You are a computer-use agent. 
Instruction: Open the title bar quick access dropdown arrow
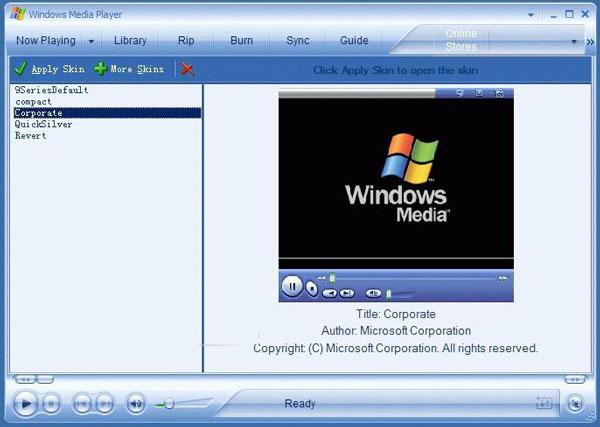click(x=531, y=15)
